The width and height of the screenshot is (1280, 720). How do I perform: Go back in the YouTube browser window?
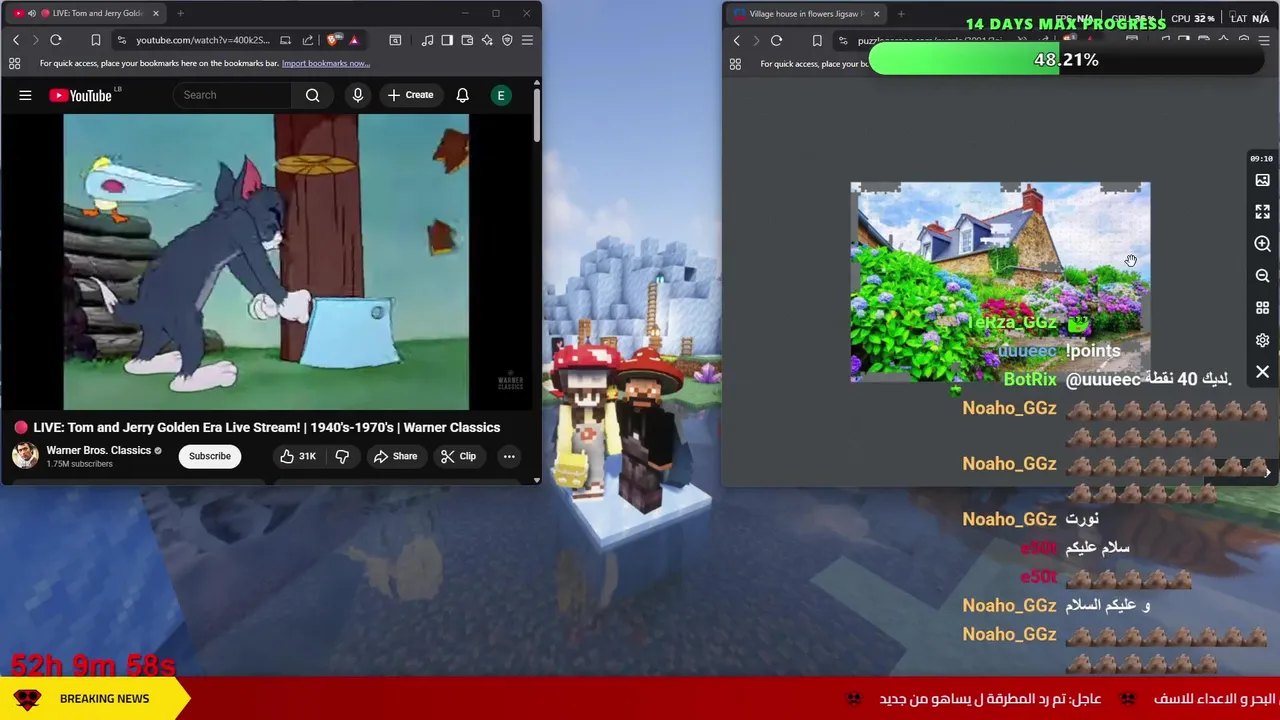[x=16, y=40]
